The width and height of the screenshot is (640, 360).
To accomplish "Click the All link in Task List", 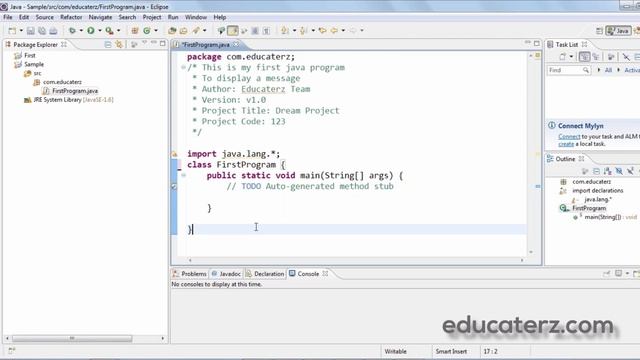I will (608, 70).
